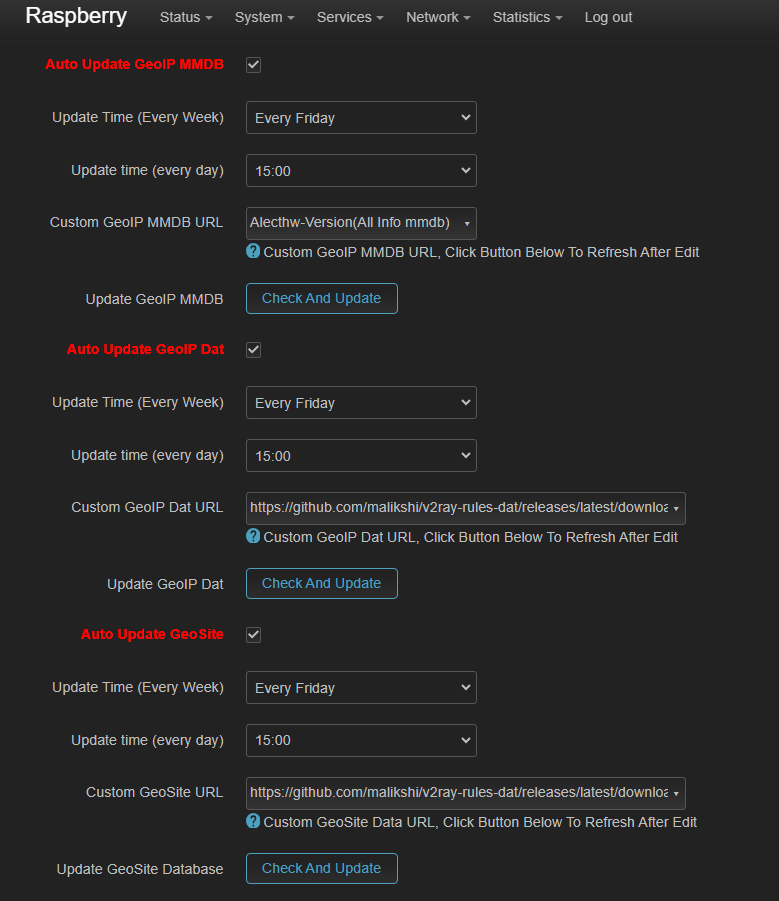Screen dimensions: 779x901
Task: Open GeoSite daily update time dropdown
Action: click(x=361, y=741)
